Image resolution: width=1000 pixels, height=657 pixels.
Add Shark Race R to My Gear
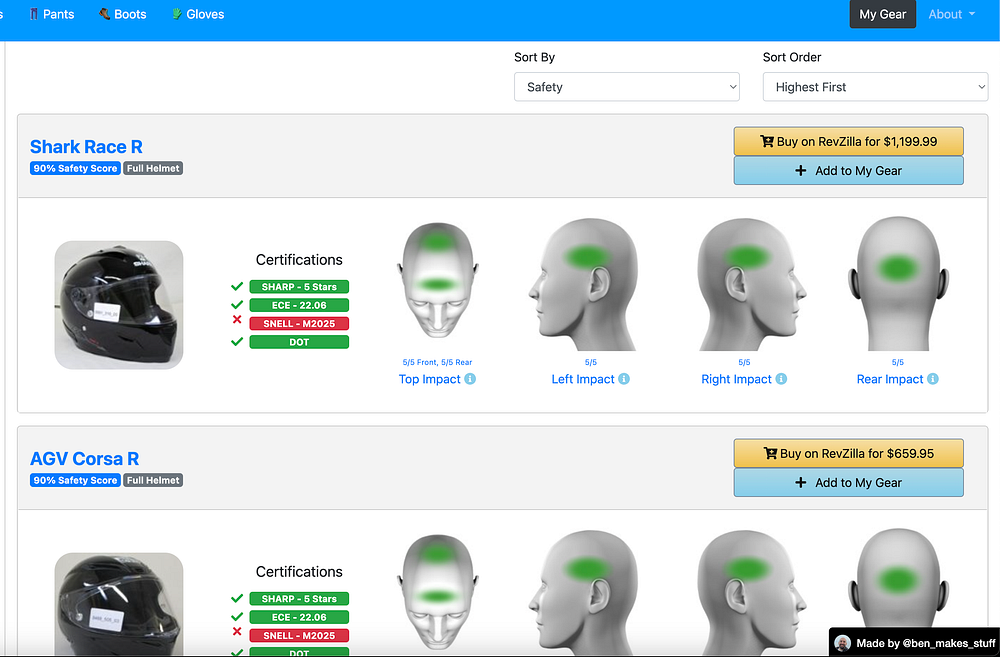tap(848, 170)
